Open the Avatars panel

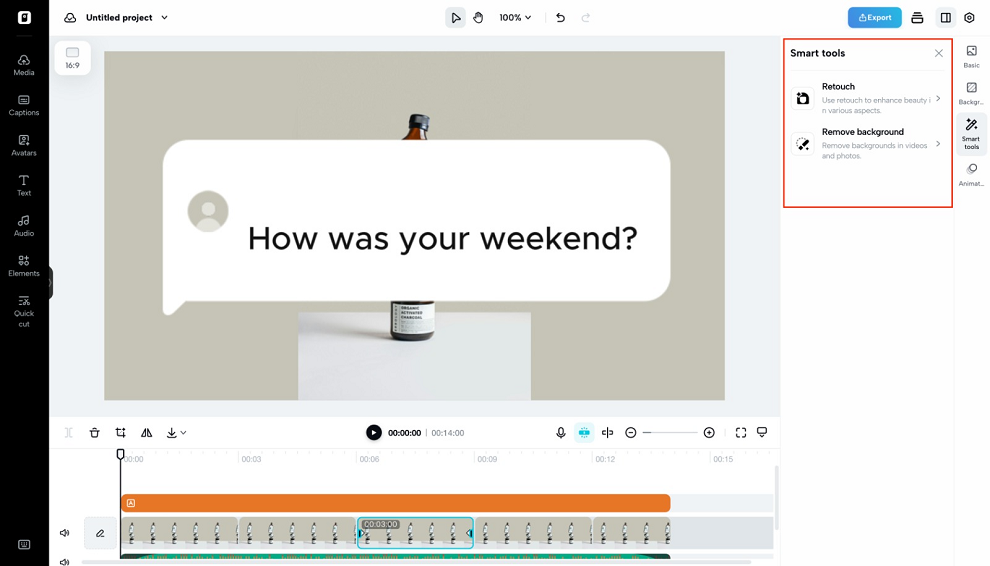[x=24, y=145]
